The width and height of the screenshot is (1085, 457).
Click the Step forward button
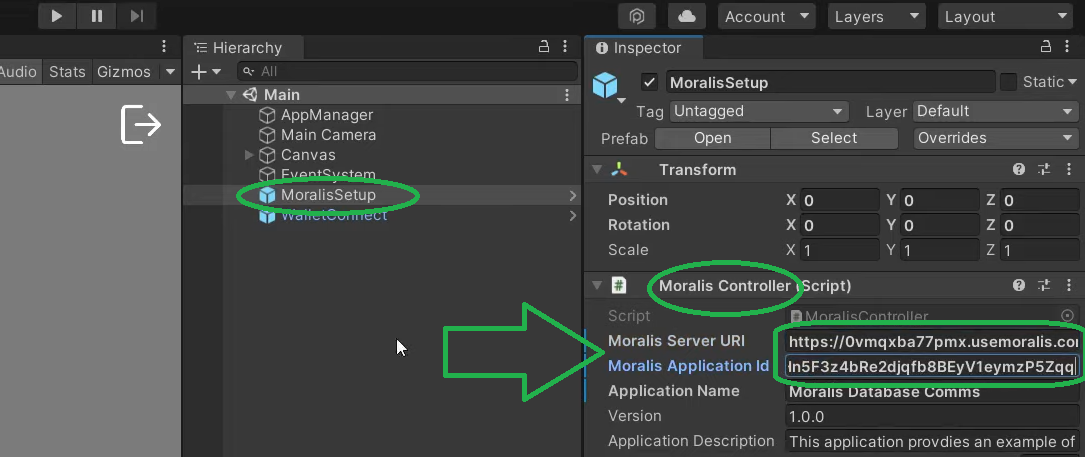tap(136, 16)
